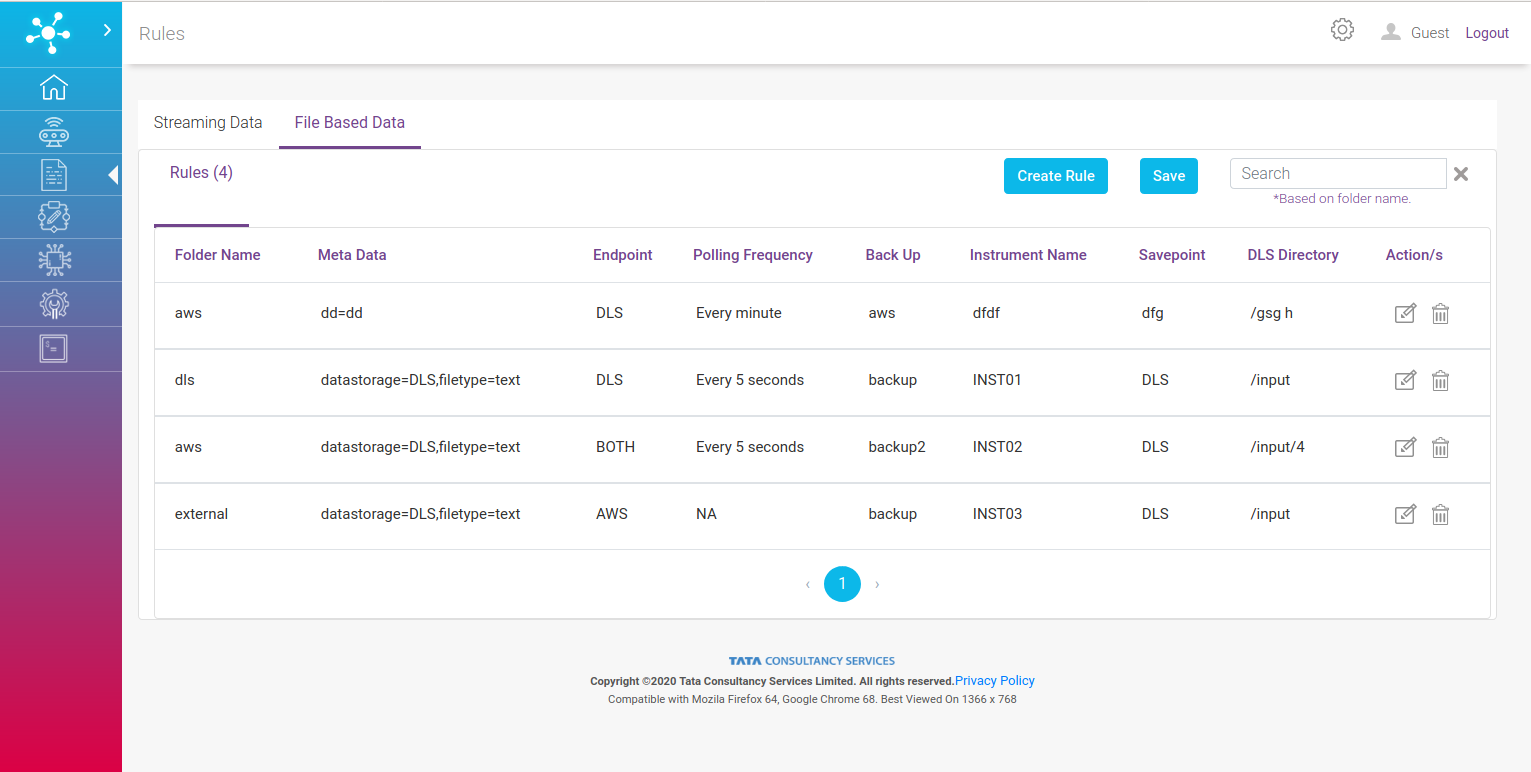Viewport: 1531px width, 772px height.
Task: Open the document rules sidebar icon
Action: pyautogui.click(x=53, y=175)
